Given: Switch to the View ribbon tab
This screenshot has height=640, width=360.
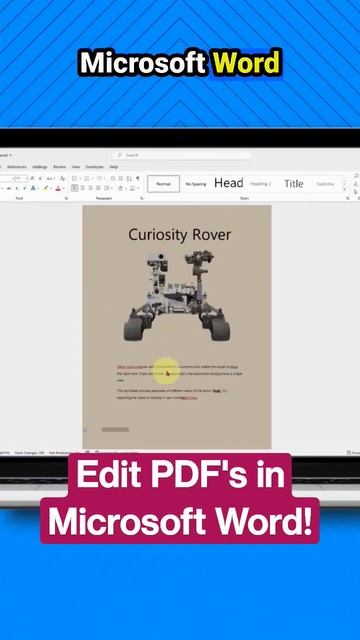Looking at the screenshot, I should (x=76, y=167).
